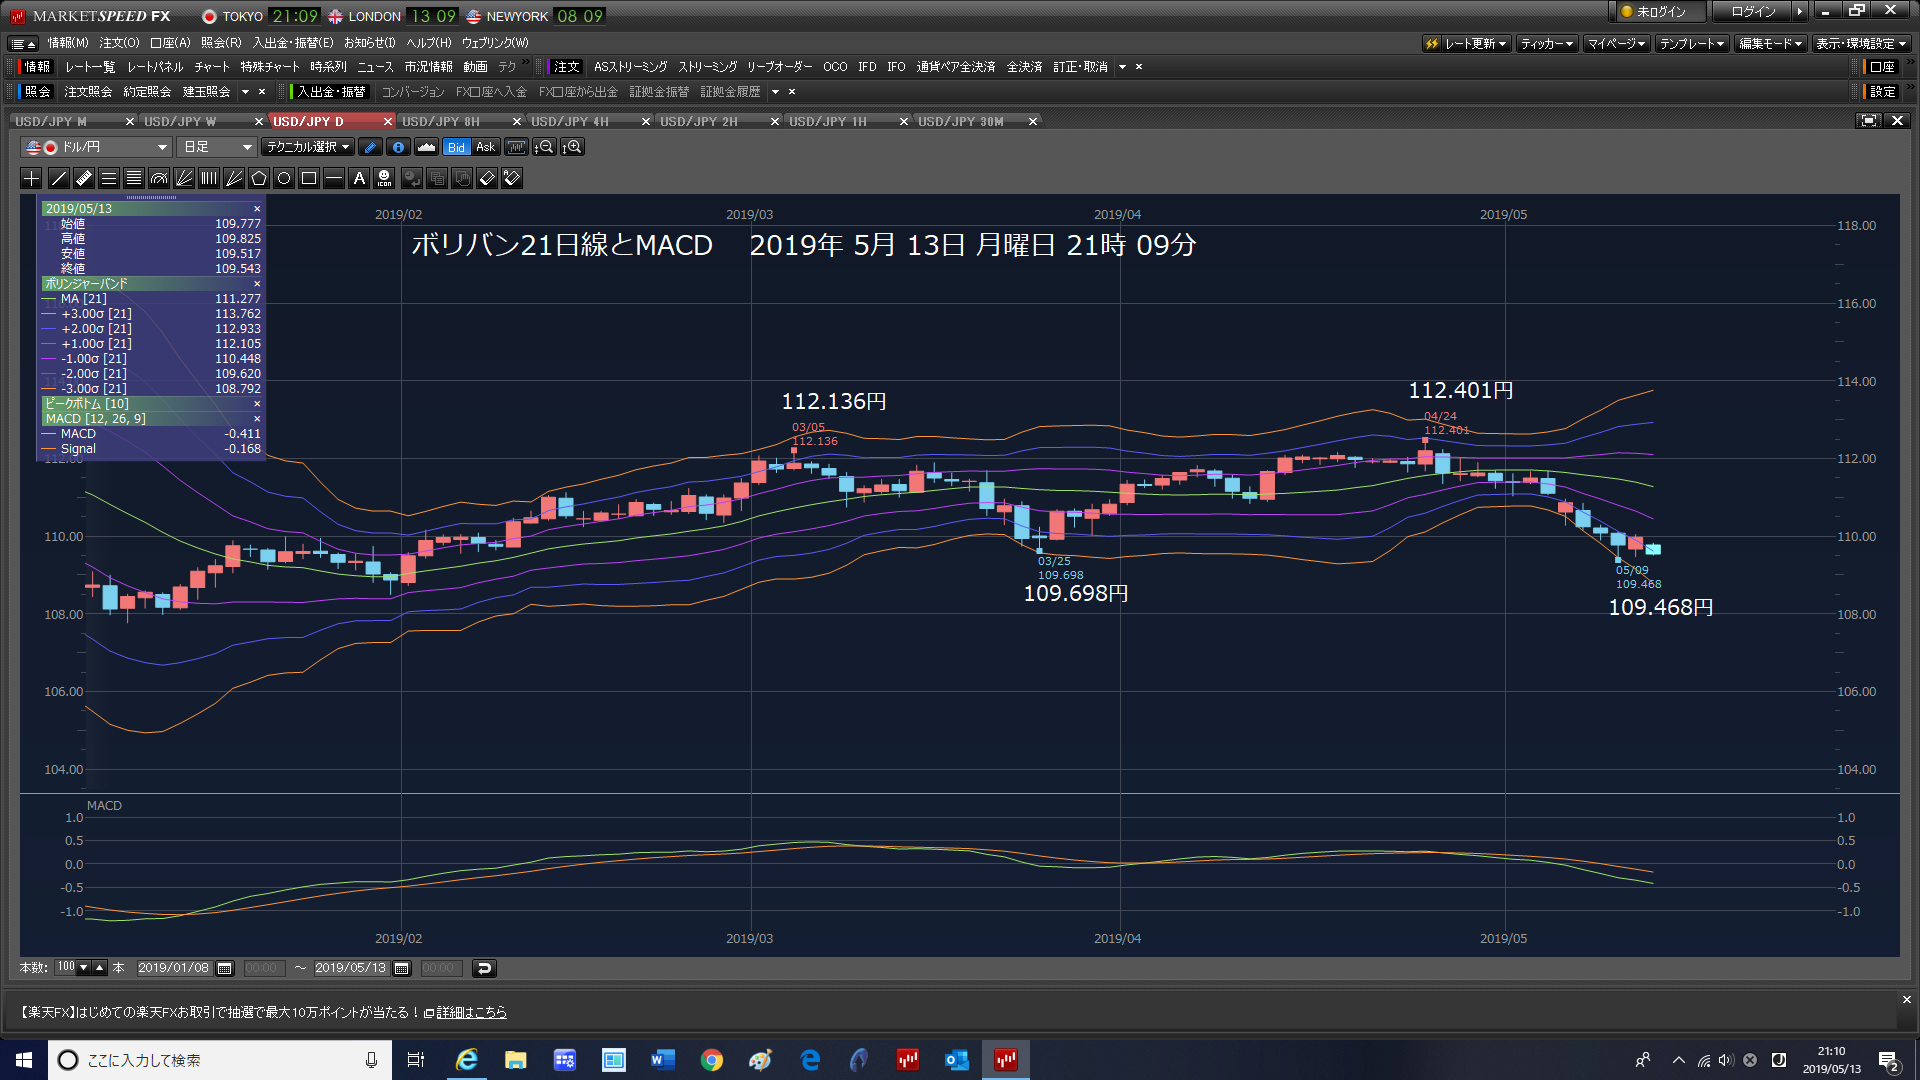Open the ティッカー dropdown
Viewport: 1920px width, 1080px height.
pos(1546,43)
